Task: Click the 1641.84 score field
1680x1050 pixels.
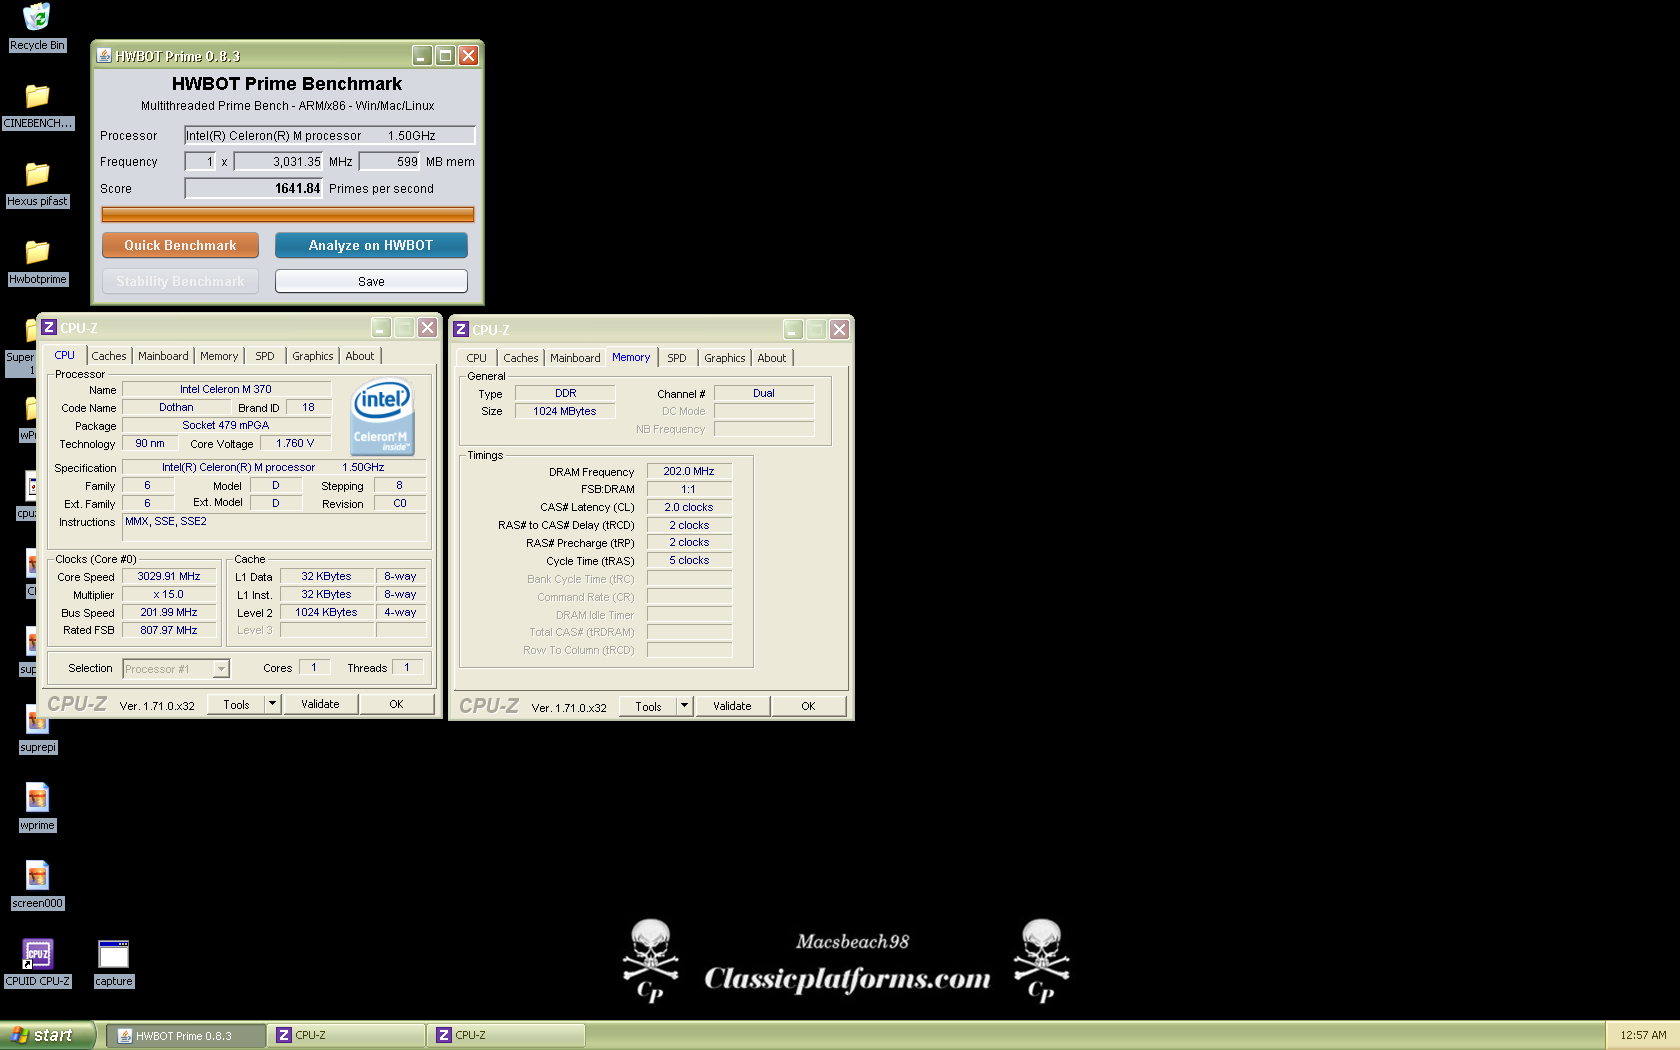Action: tap(254, 188)
